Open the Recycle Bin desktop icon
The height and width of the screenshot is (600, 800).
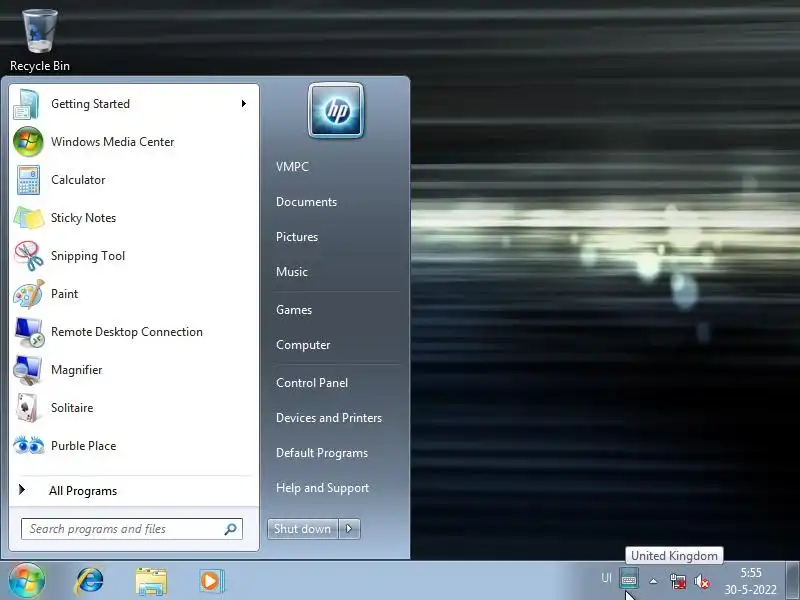[40, 40]
